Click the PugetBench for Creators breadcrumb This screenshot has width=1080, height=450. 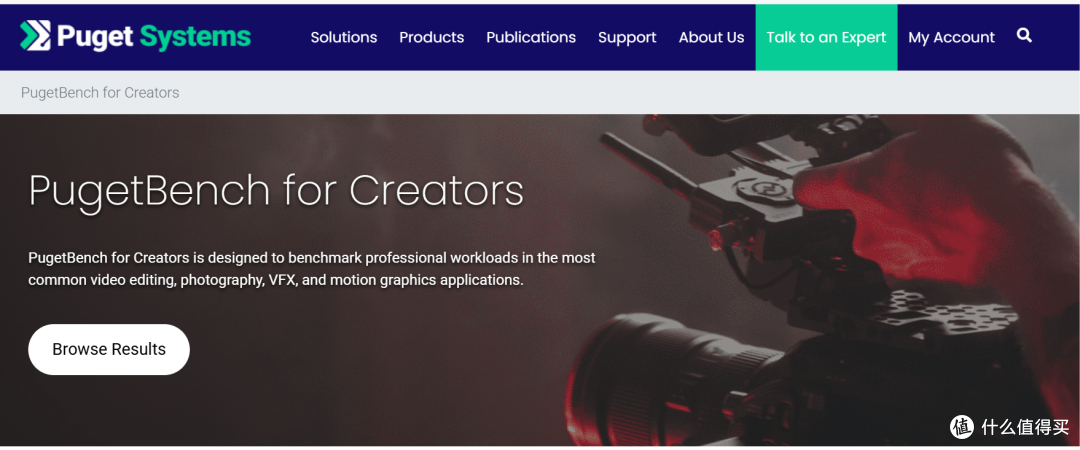point(100,92)
